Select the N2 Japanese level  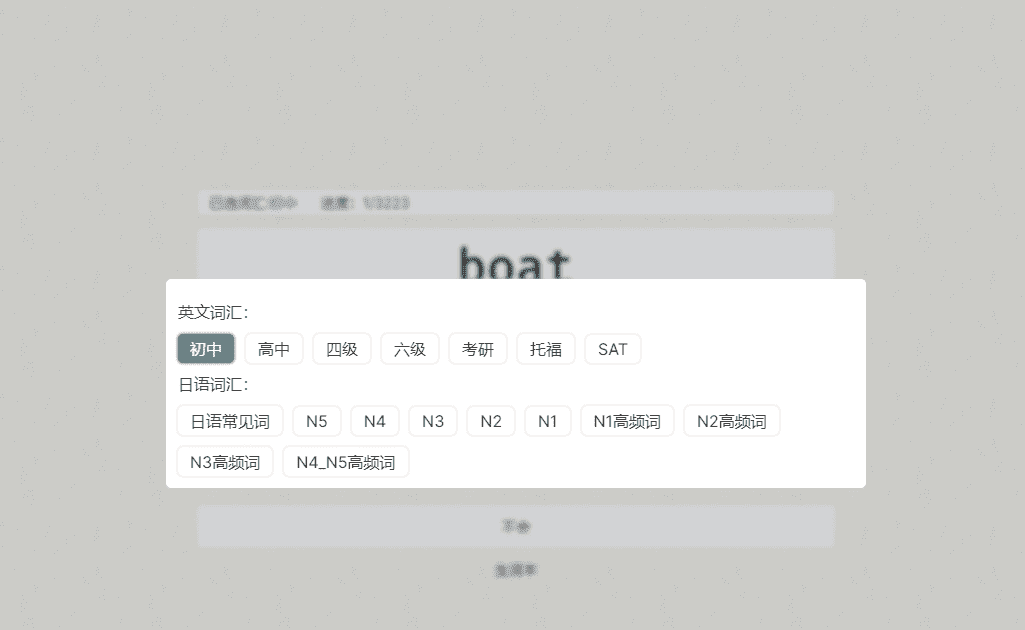(x=490, y=420)
